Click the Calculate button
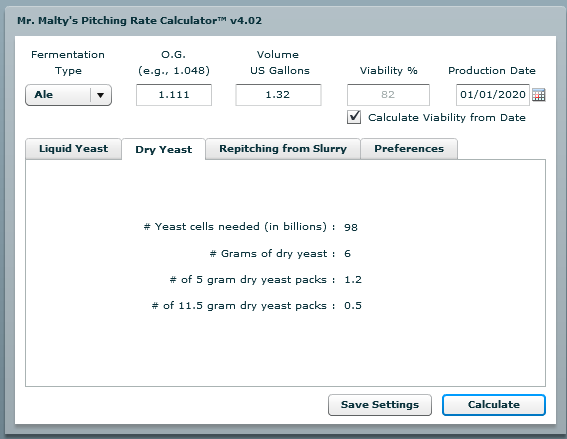Image resolution: width=567 pixels, height=439 pixels. click(x=494, y=405)
